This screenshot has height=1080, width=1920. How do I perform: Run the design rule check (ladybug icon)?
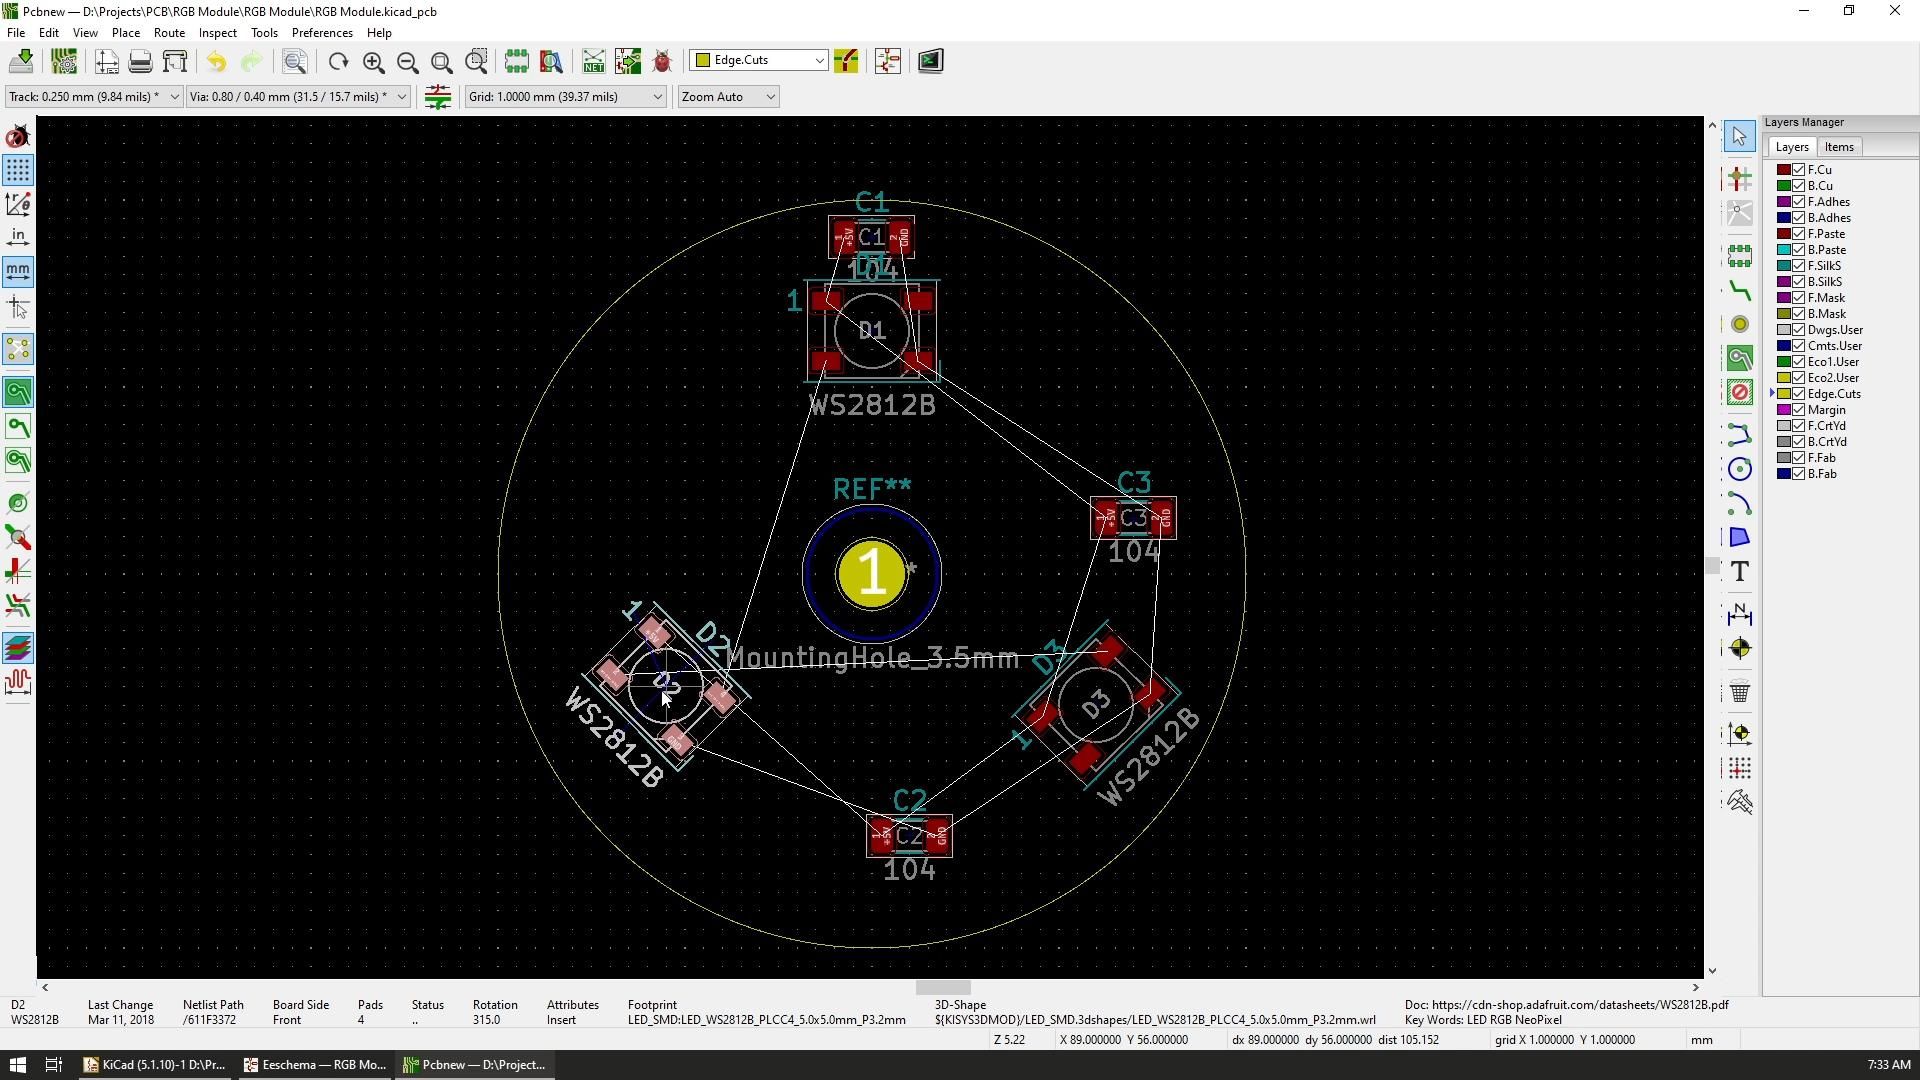662,61
